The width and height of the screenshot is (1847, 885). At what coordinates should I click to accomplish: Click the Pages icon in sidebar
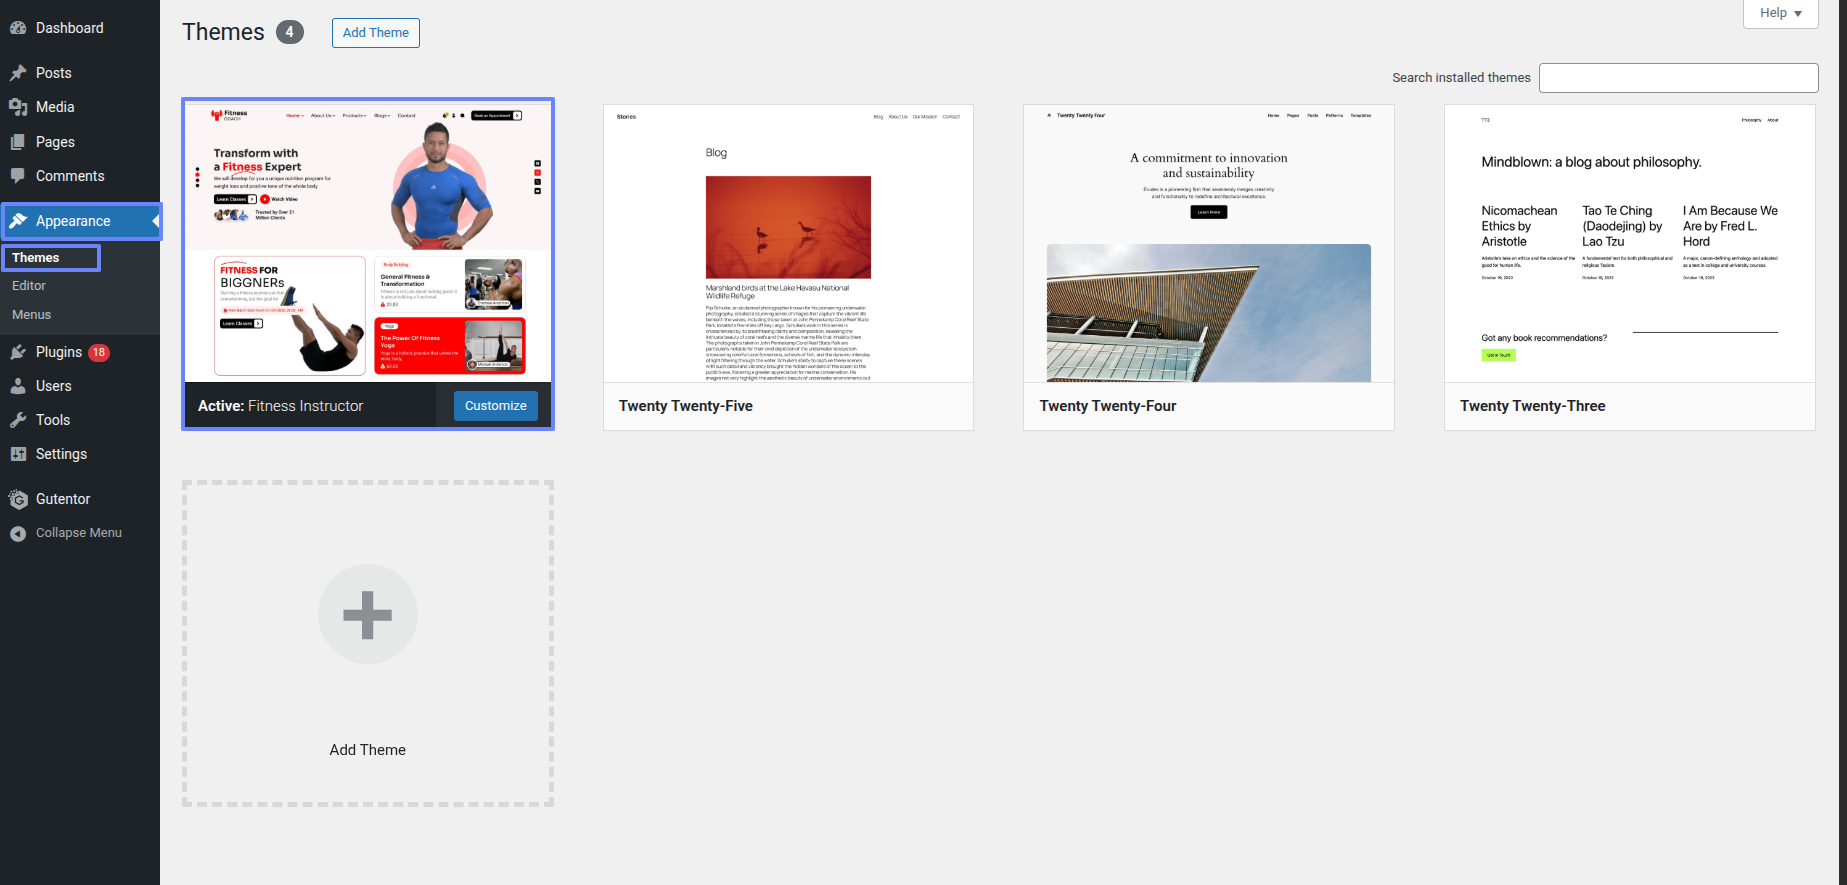tap(18, 142)
